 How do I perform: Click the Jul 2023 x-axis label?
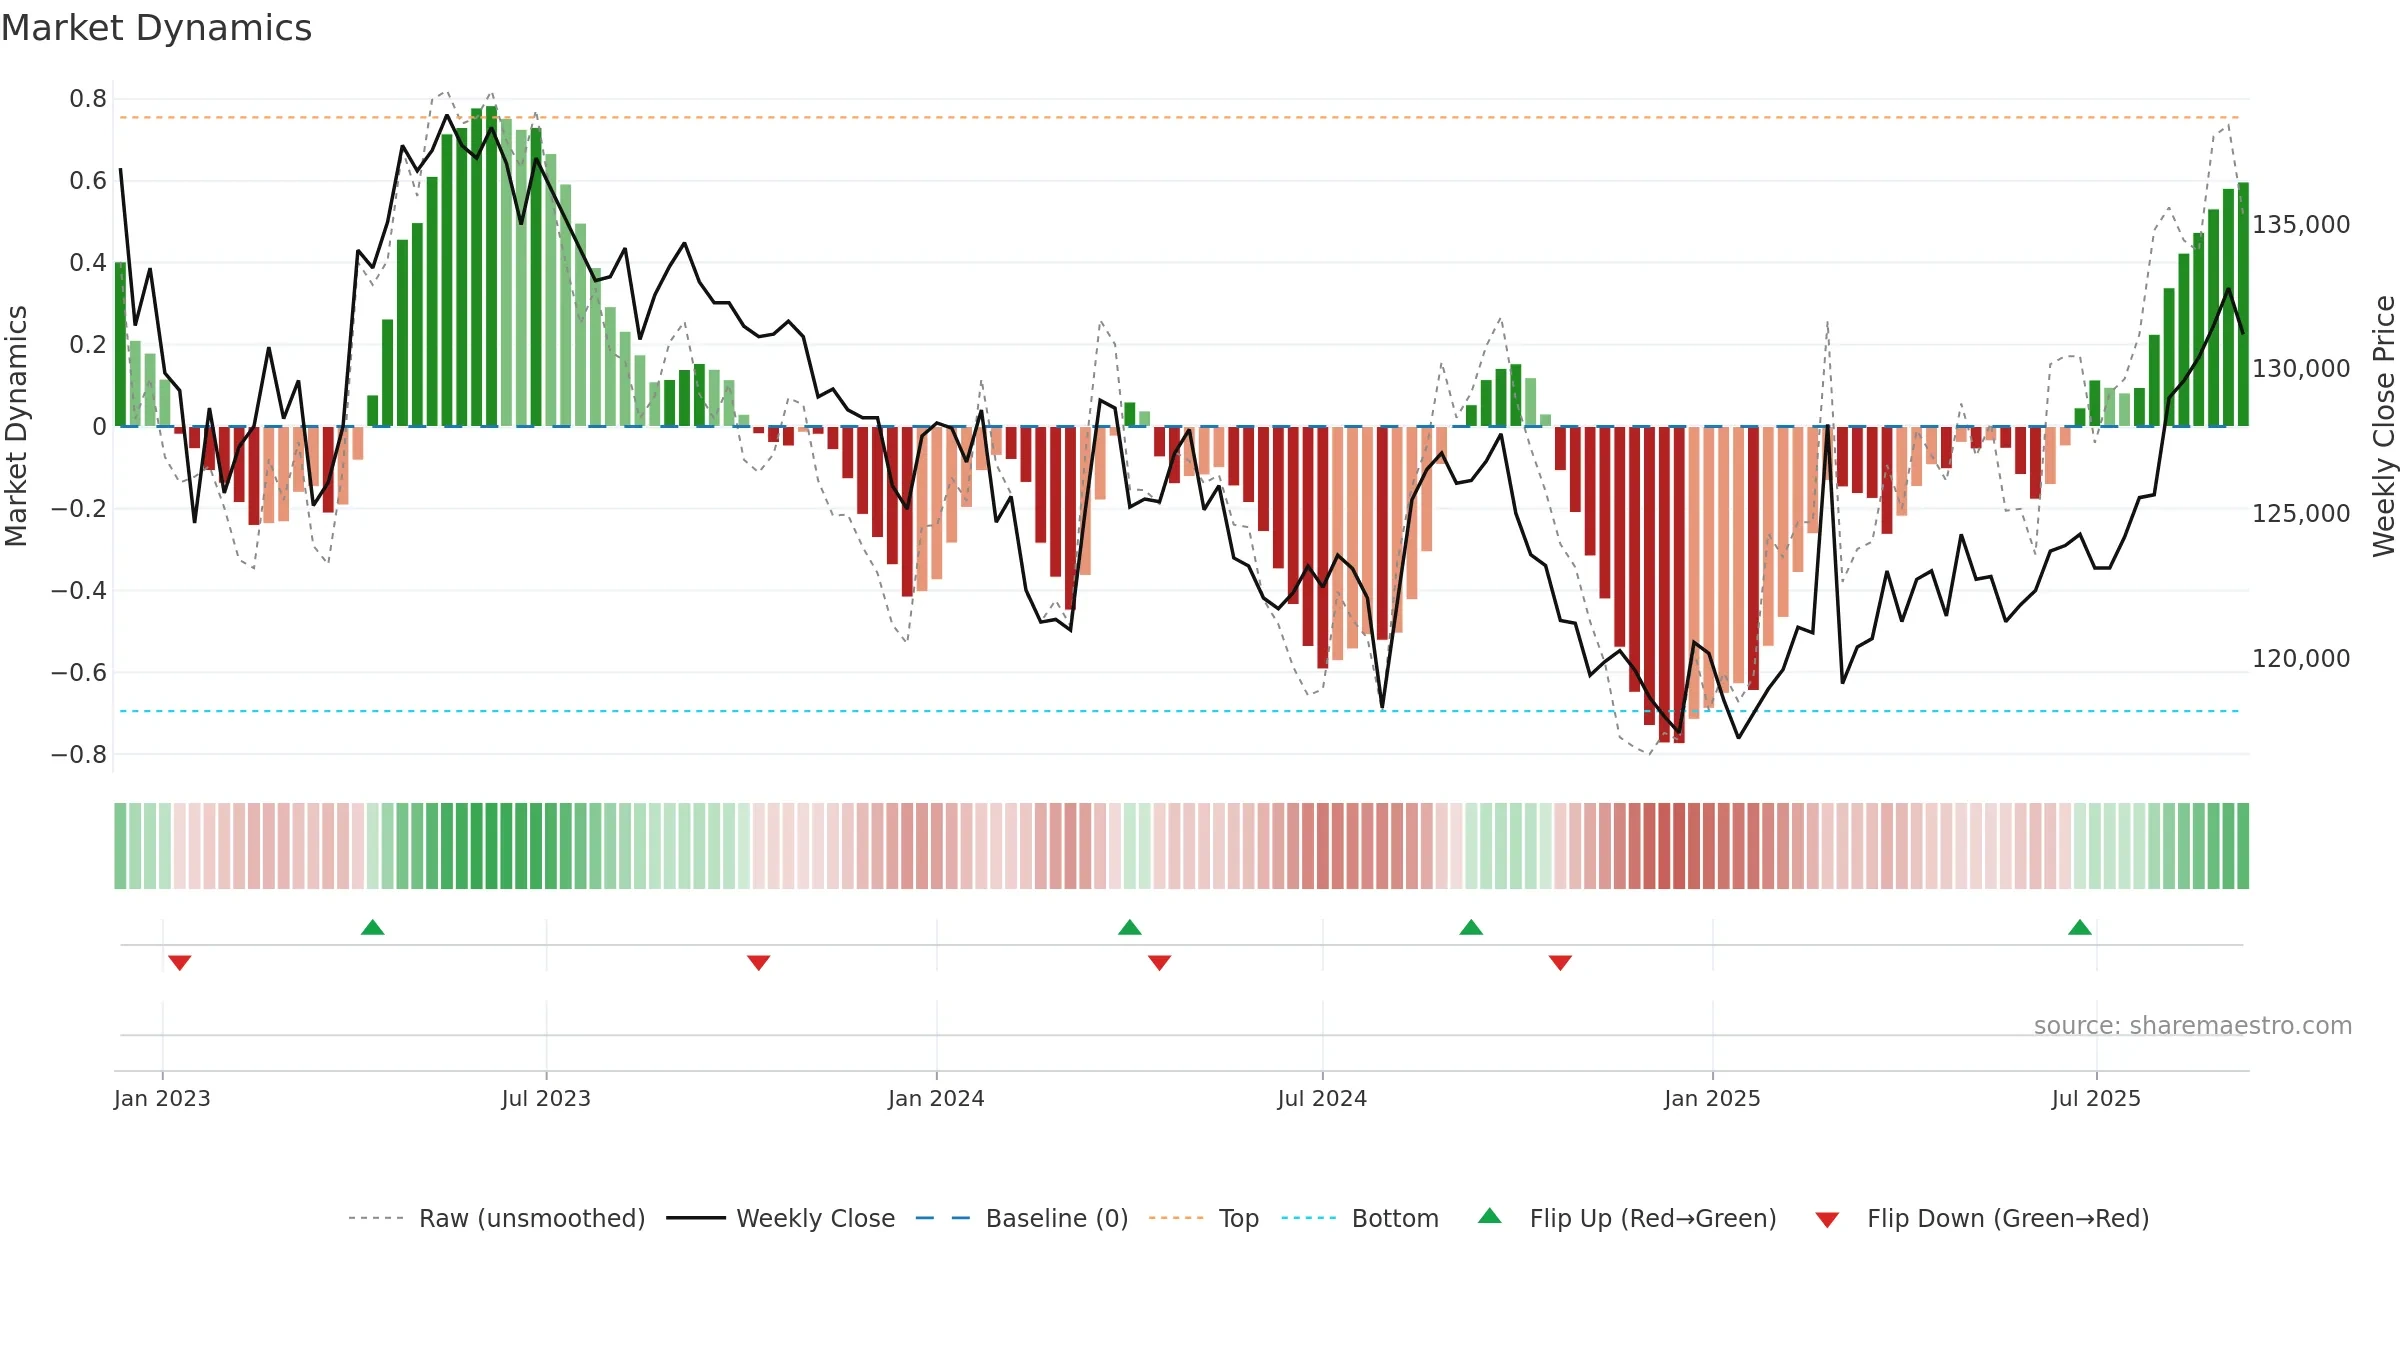pyautogui.click(x=546, y=1098)
